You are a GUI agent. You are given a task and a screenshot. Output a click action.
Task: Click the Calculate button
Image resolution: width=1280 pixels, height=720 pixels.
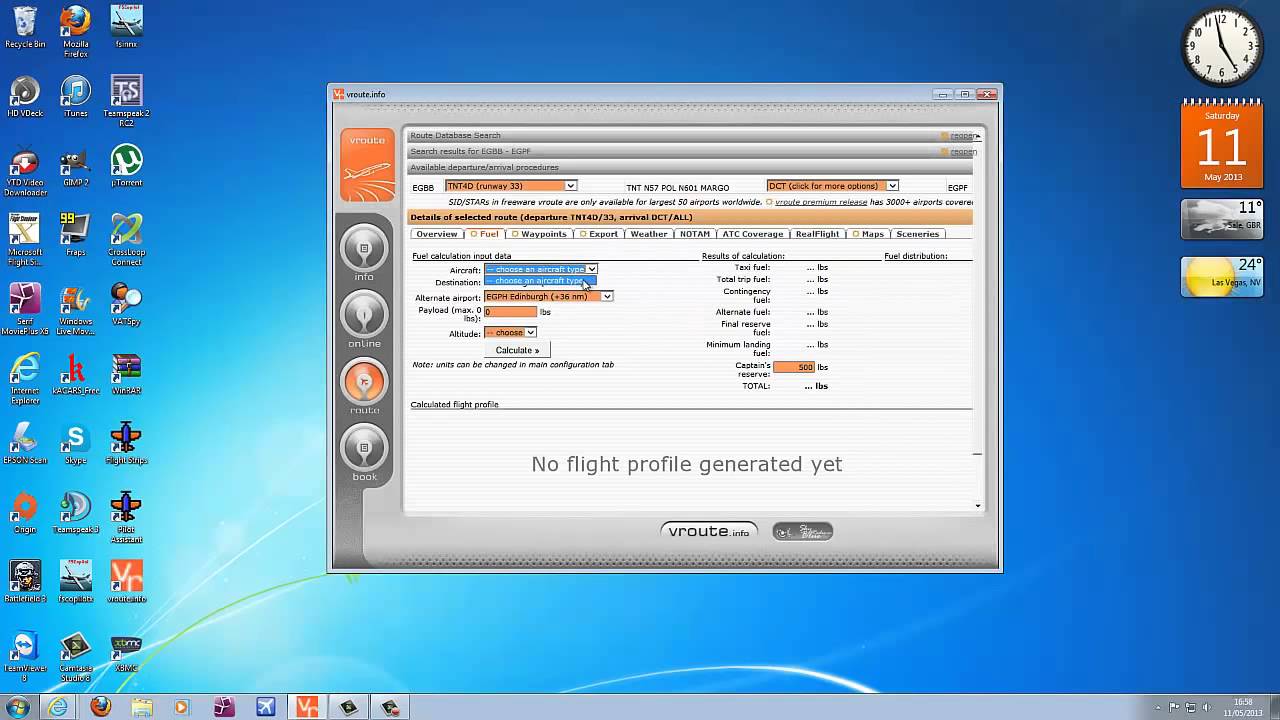pyautogui.click(x=517, y=350)
